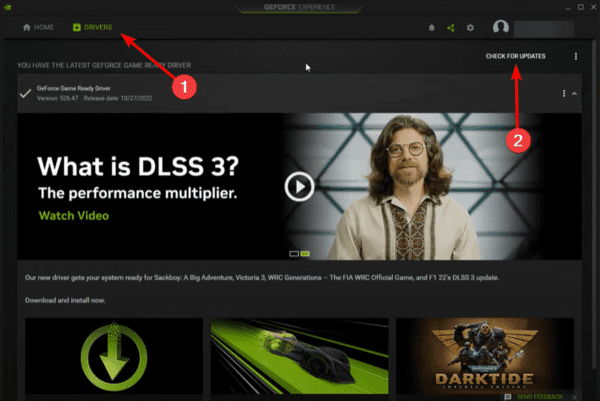Click Check for Updates

click(x=515, y=56)
